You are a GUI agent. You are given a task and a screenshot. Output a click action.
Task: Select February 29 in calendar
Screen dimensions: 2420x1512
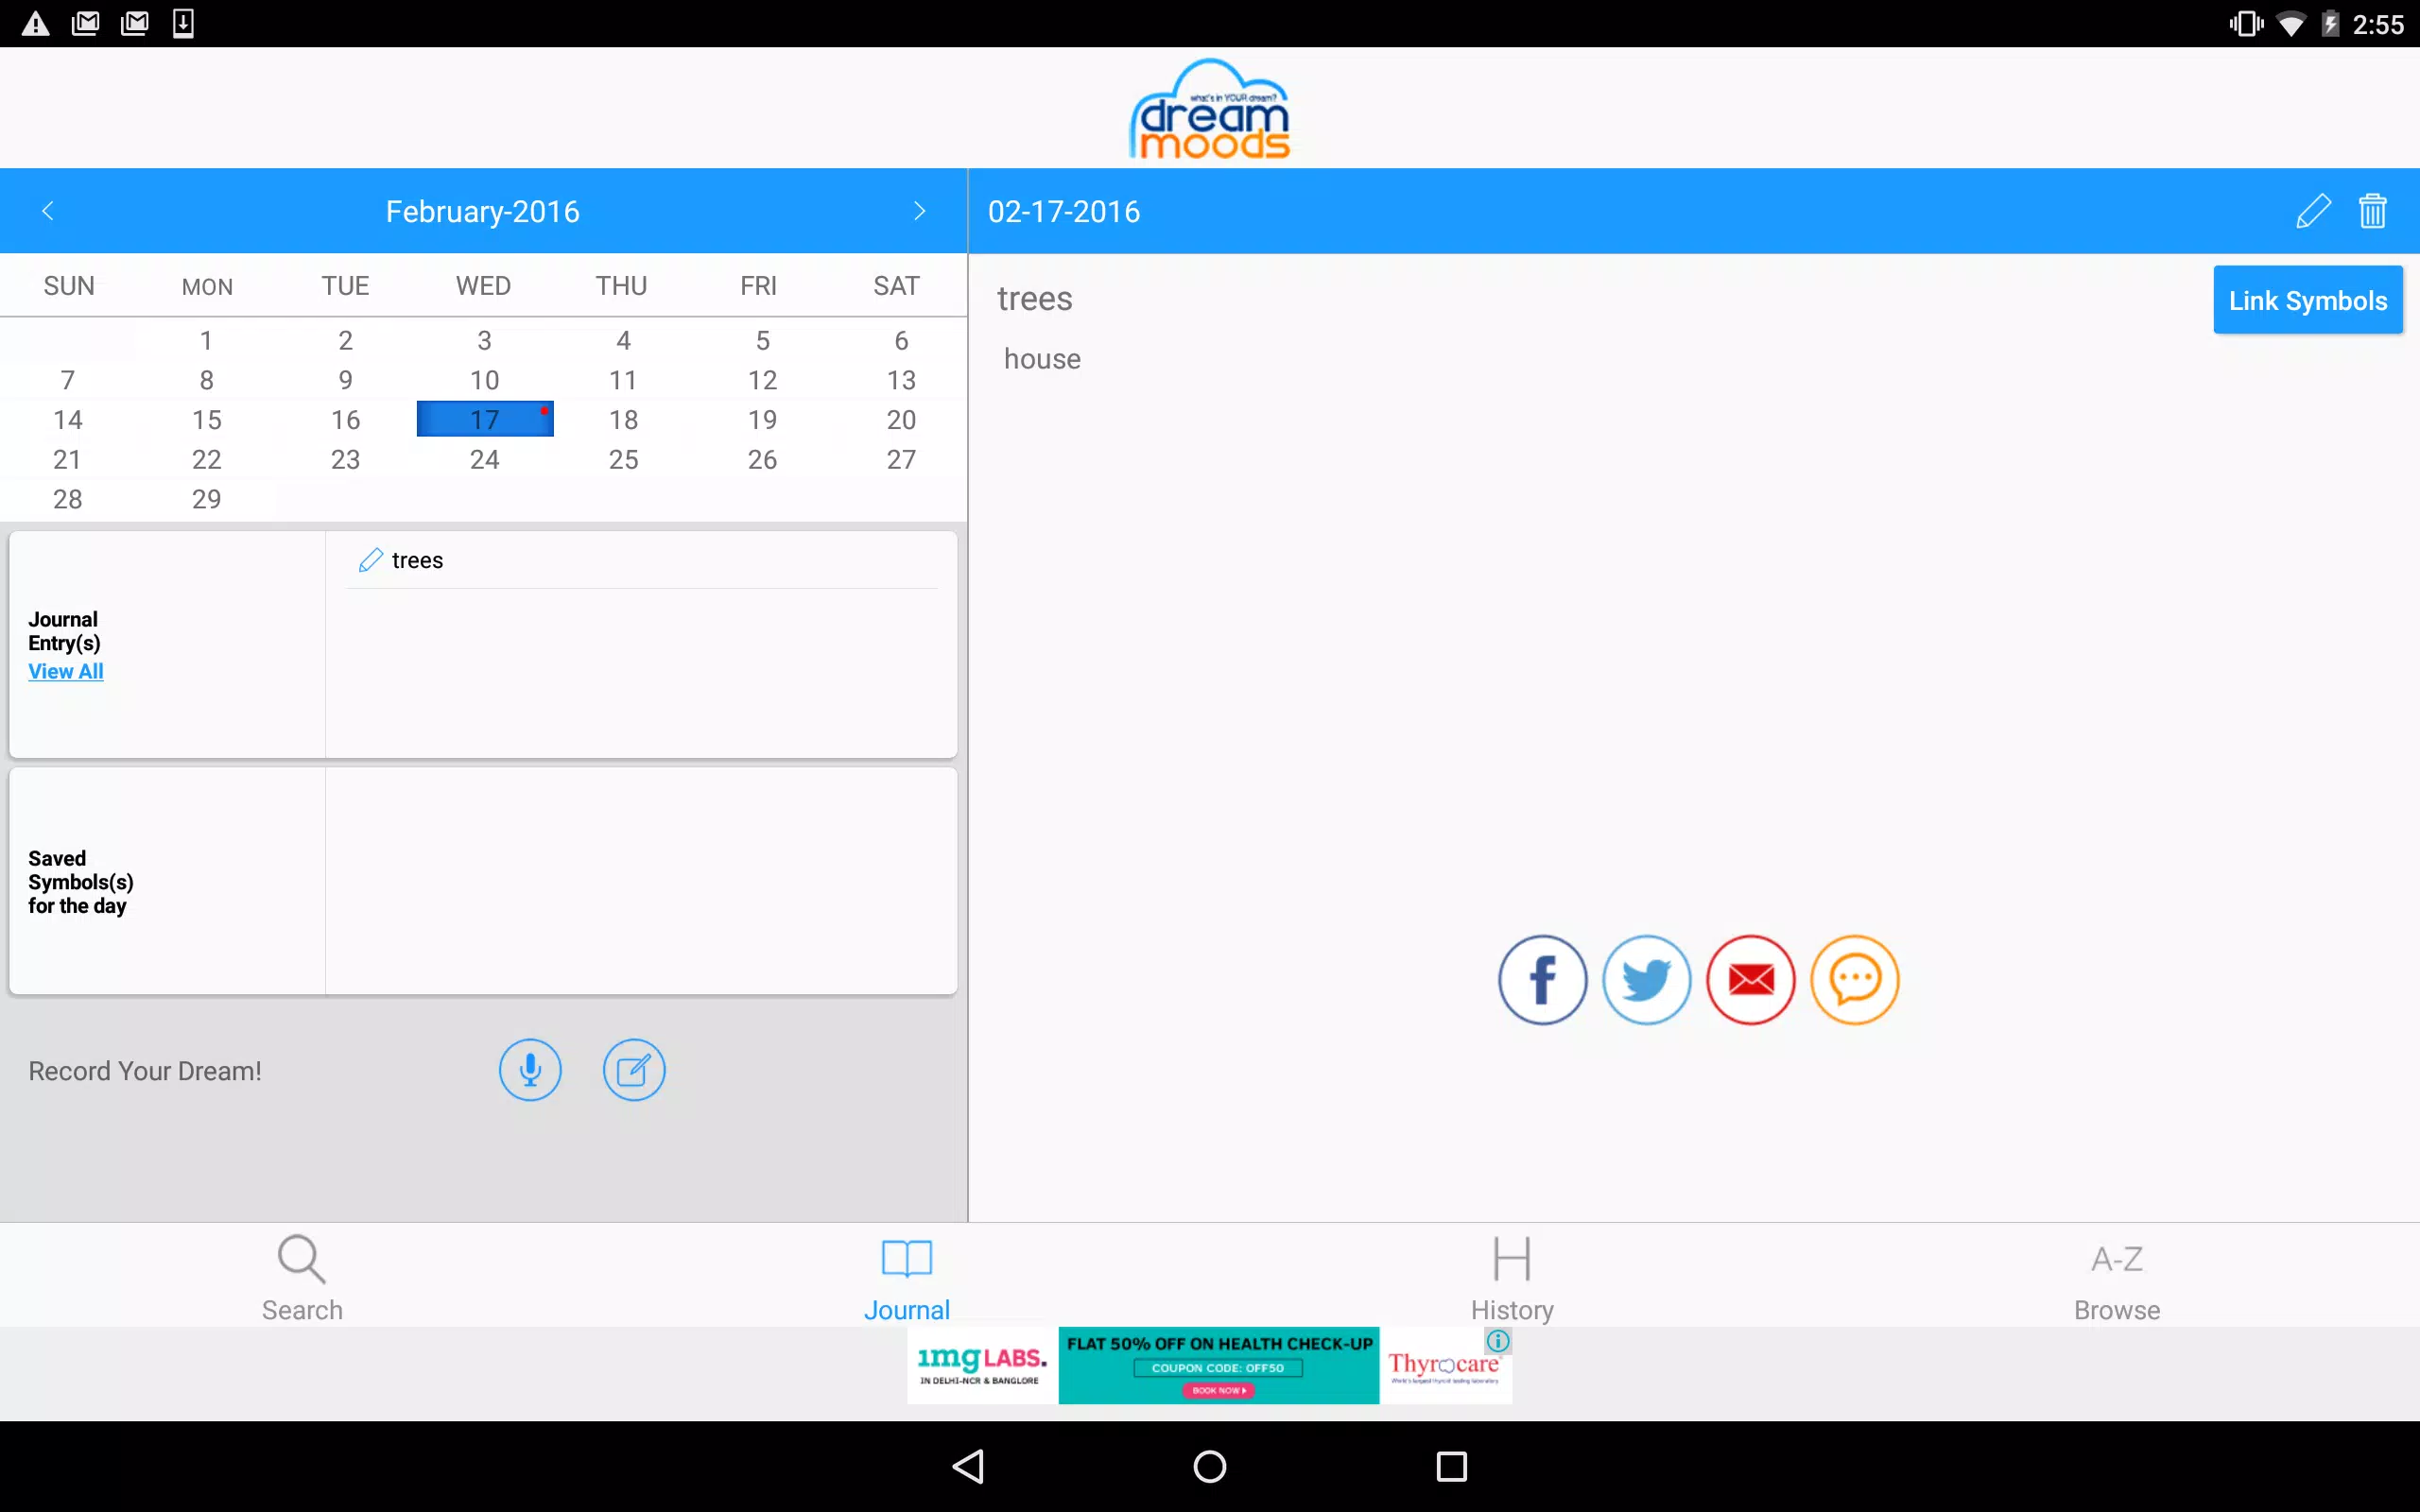[x=206, y=499]
